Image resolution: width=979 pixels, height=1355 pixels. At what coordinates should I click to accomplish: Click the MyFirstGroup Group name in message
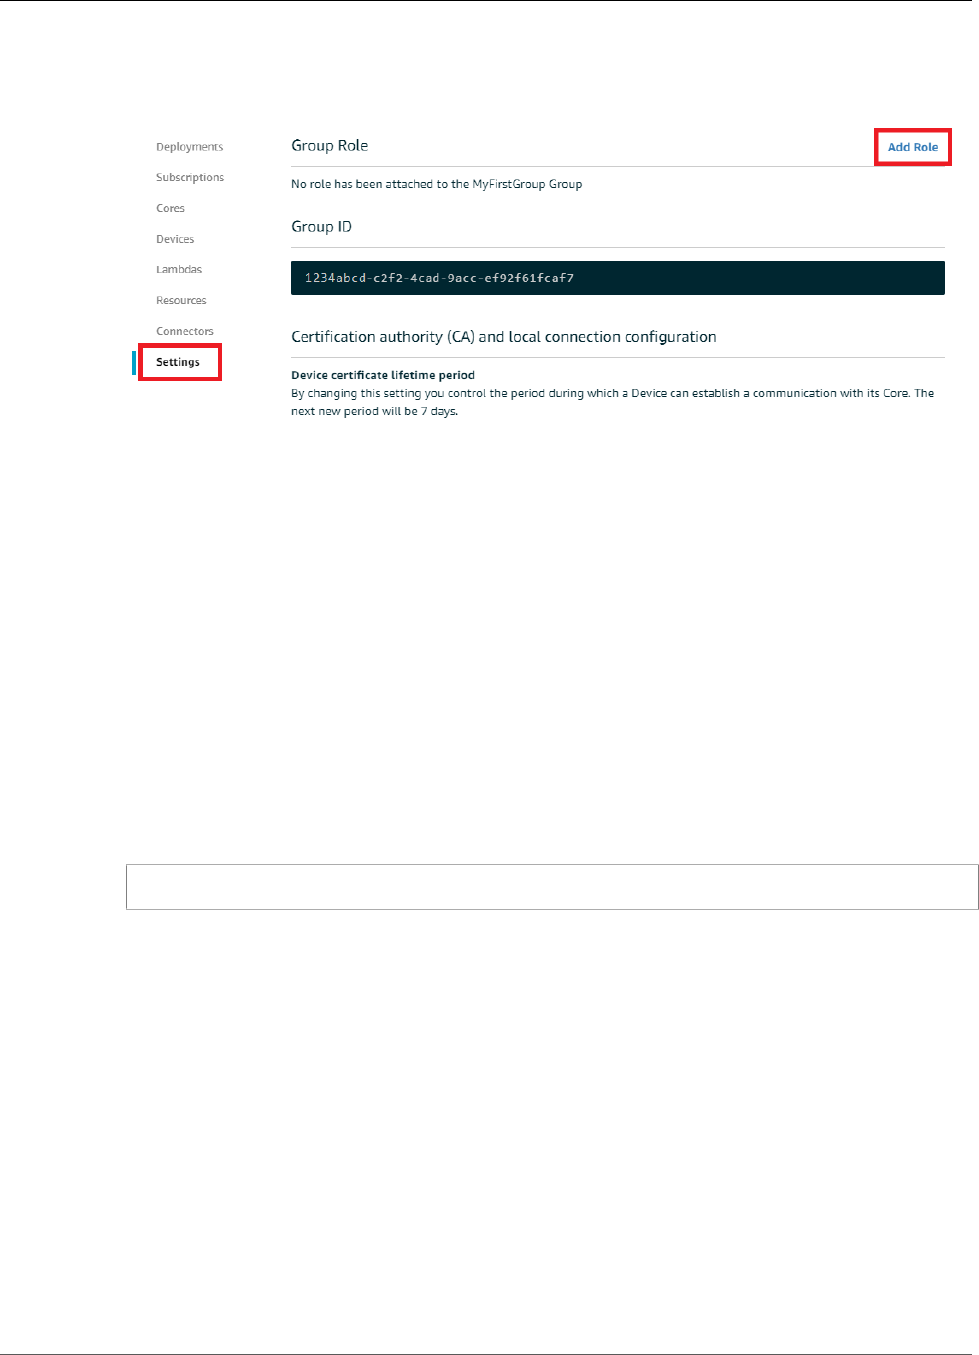[x=527, y=184]
